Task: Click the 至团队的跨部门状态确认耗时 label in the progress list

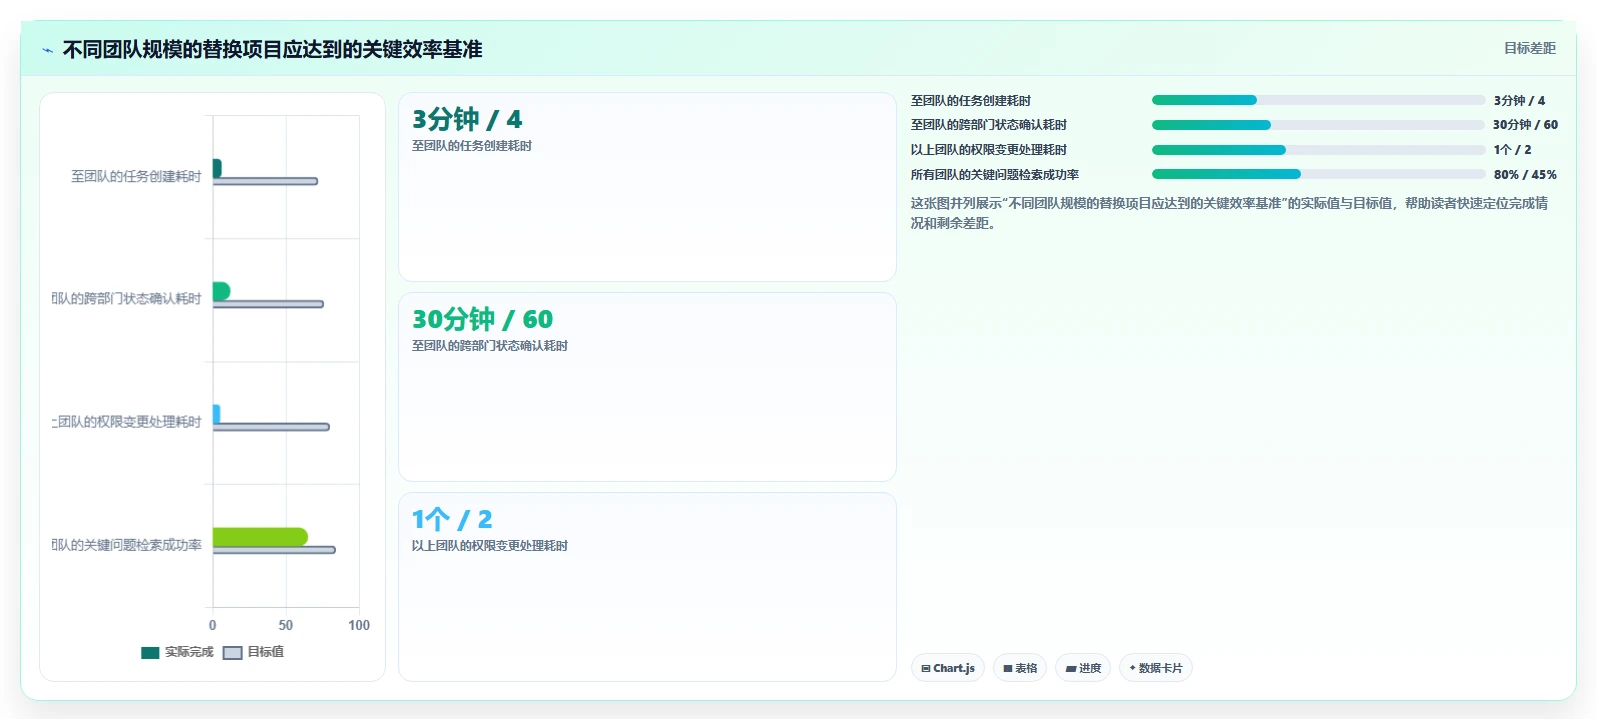Action: point(989,125)
